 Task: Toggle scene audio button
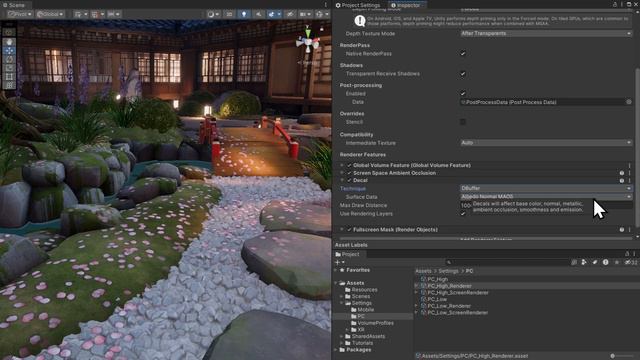pyautogui.click(x=258, y=14)
